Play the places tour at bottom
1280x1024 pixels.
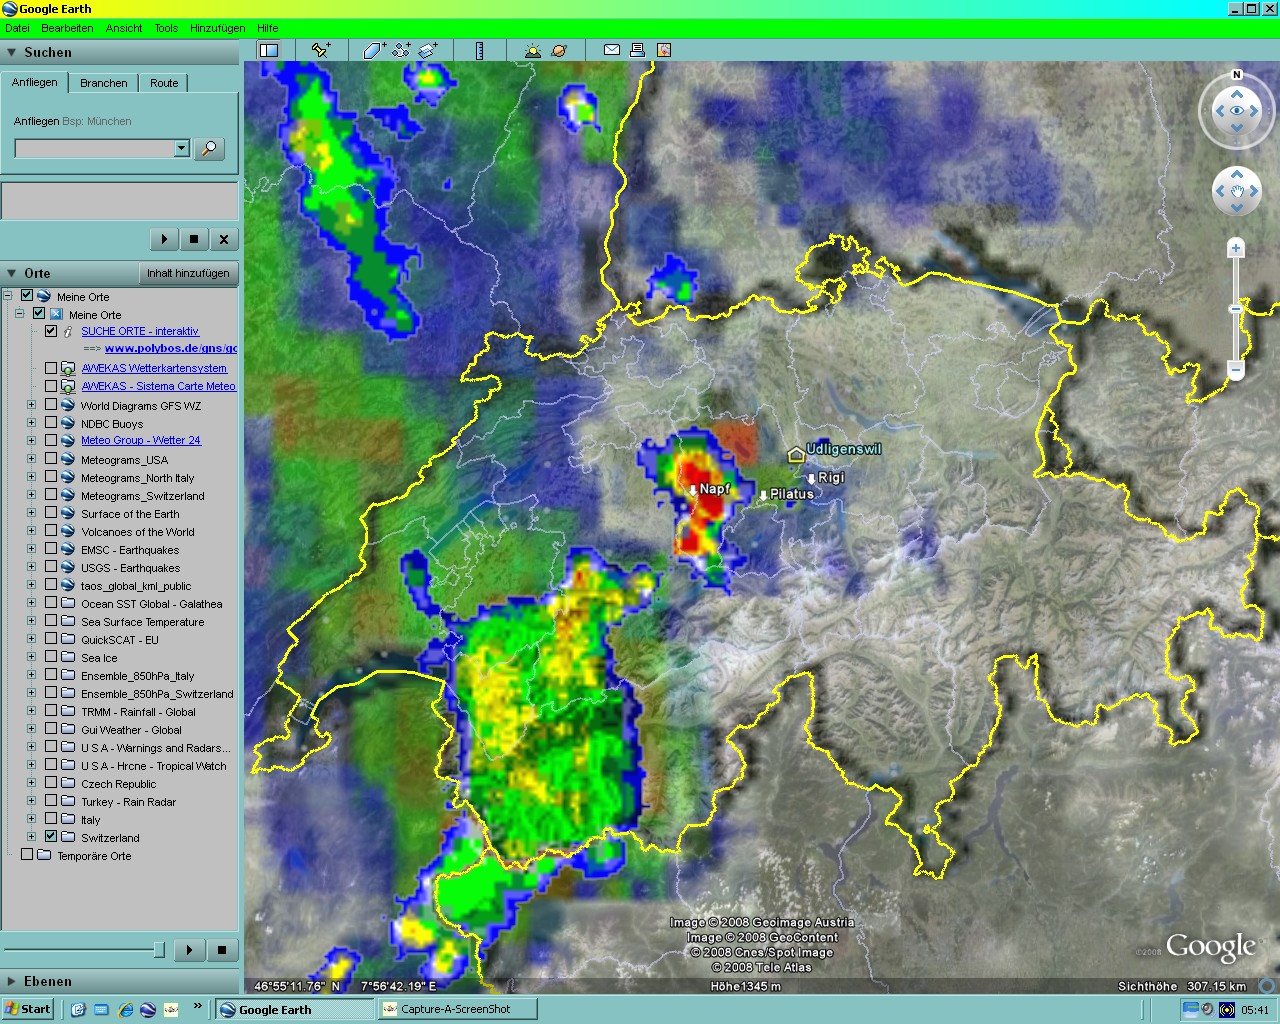click(x=189, y=950)
